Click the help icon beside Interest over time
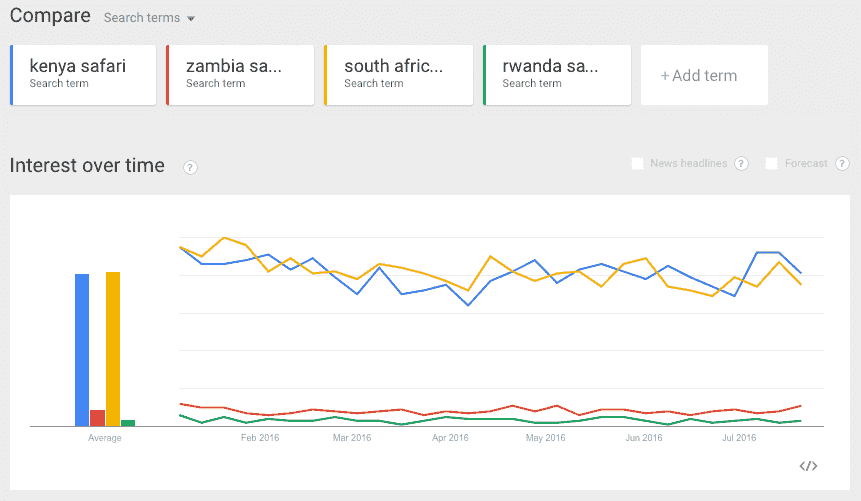Screen dimensions: 861x501 pyautogui.click(x=190, y=167)
